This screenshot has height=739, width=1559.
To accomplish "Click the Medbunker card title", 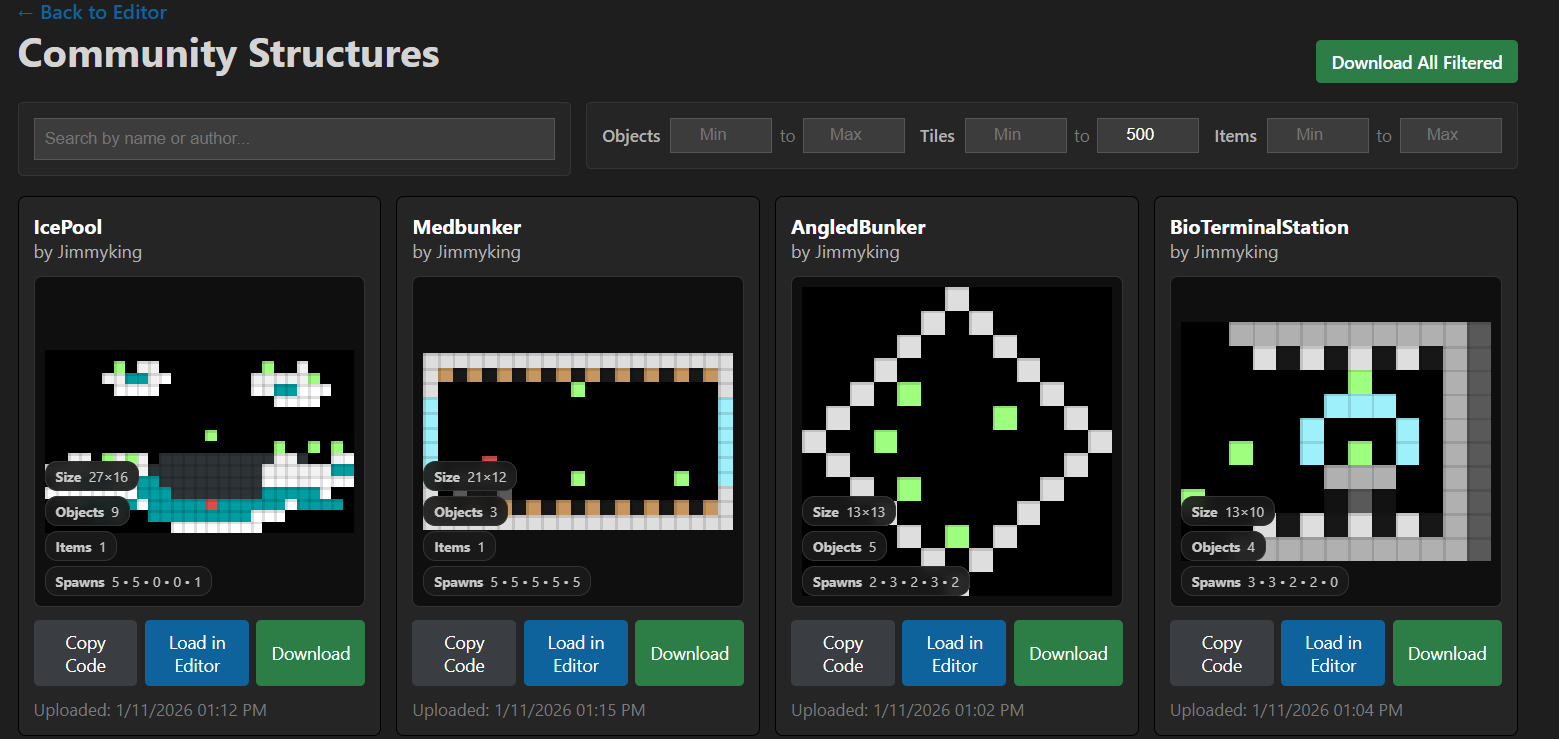I will pos(467,227).
